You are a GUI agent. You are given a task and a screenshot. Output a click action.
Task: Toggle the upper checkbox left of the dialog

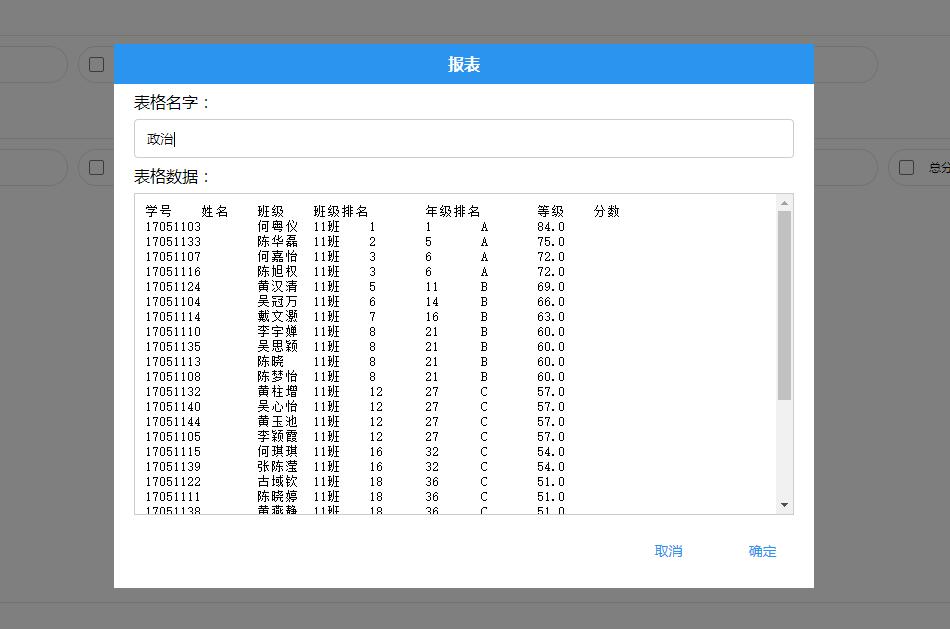pos(96,65)
